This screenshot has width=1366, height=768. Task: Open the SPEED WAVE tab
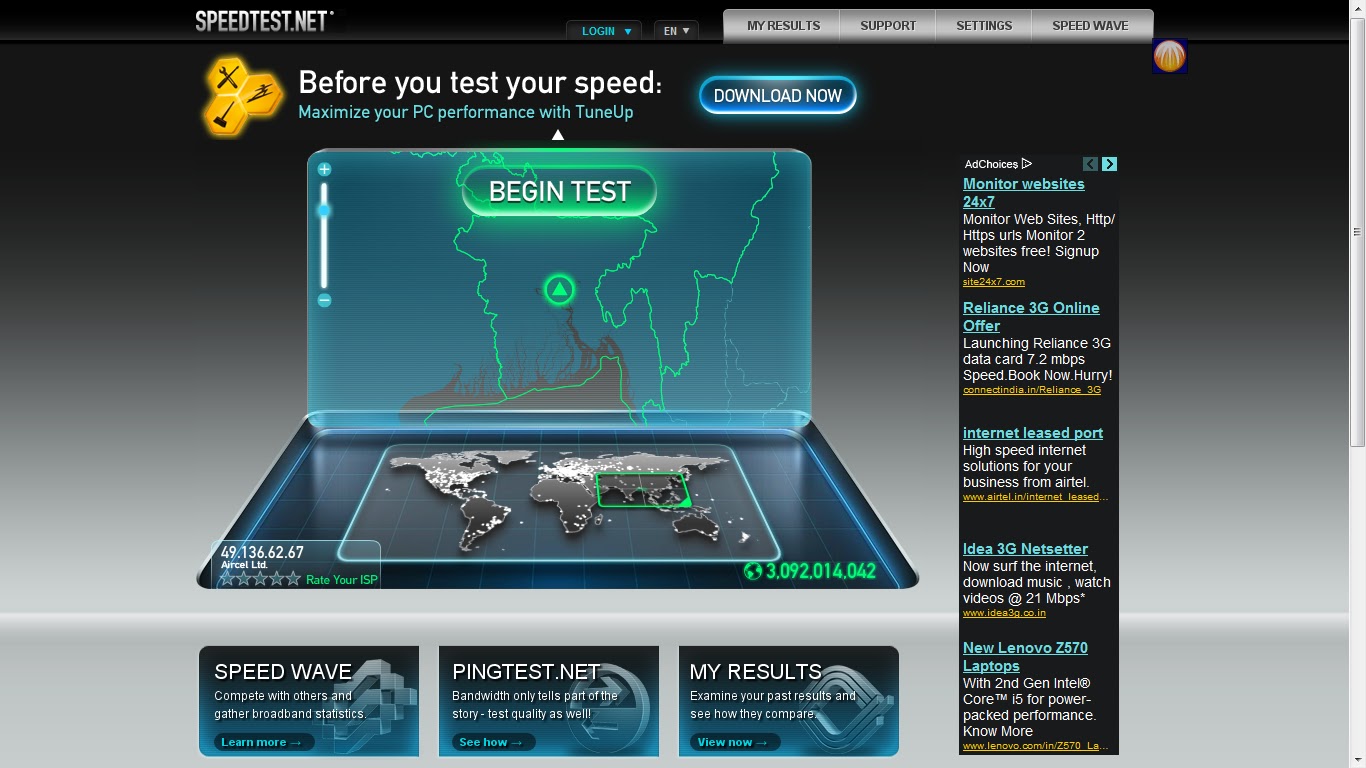click(x=1090, y=26)
